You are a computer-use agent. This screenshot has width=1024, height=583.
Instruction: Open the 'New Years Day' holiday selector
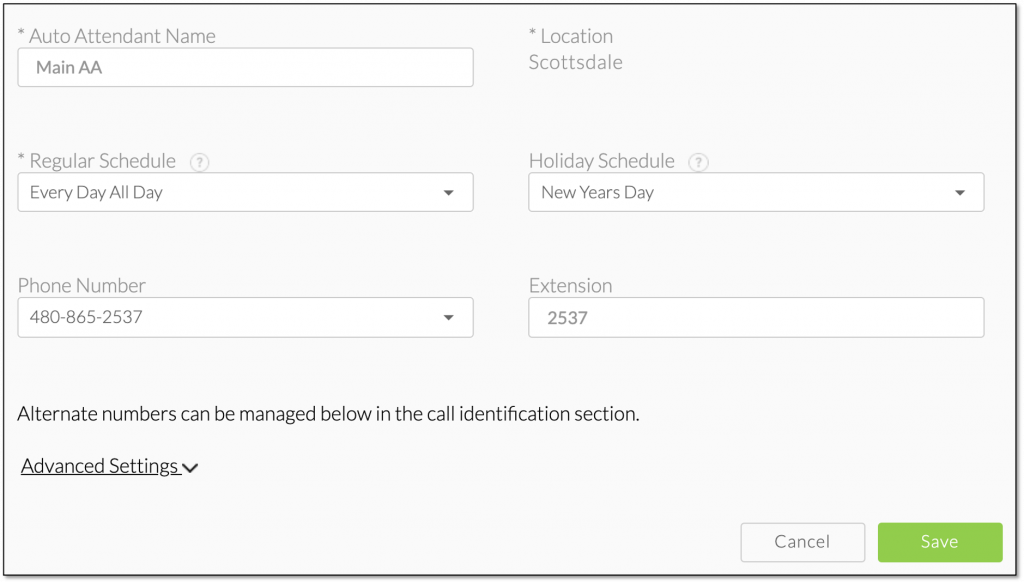pos(756,192)
